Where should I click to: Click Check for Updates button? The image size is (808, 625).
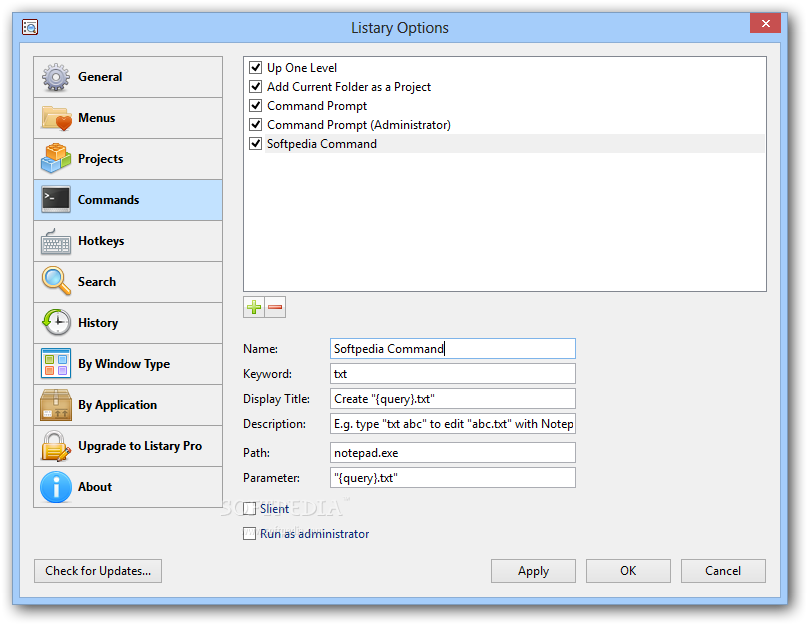click(x=98, y=571)
